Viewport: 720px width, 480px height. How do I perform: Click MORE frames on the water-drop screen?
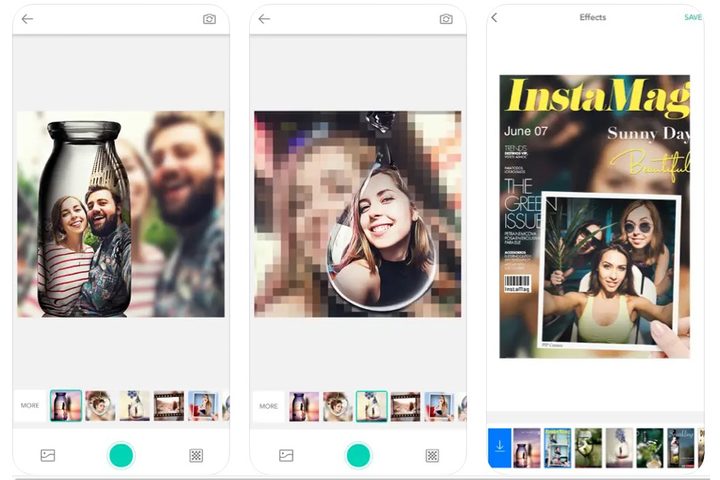coord(269,406)
